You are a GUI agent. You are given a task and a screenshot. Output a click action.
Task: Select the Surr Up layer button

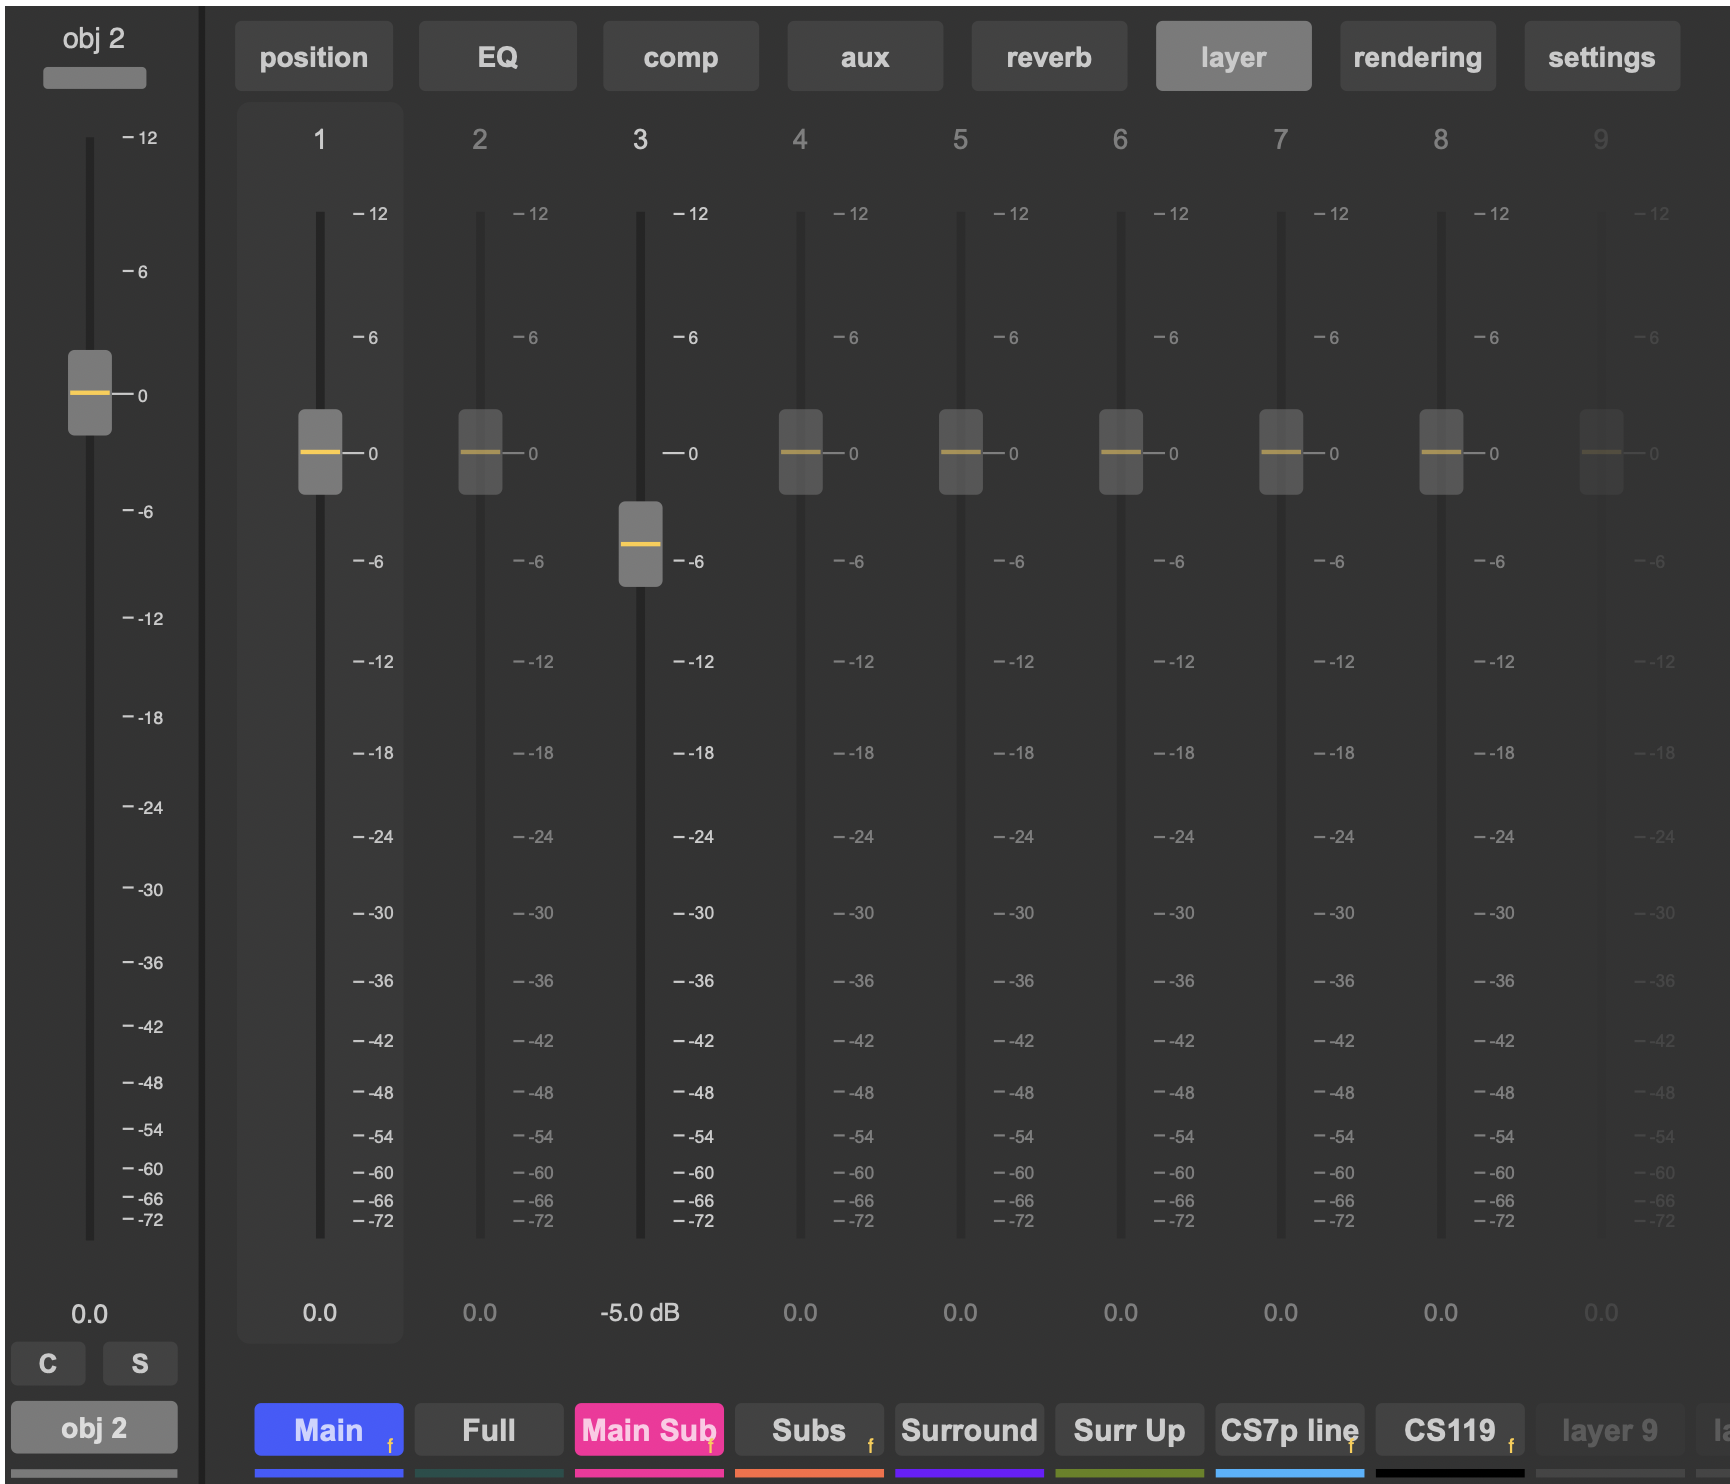point(1130,1430)
